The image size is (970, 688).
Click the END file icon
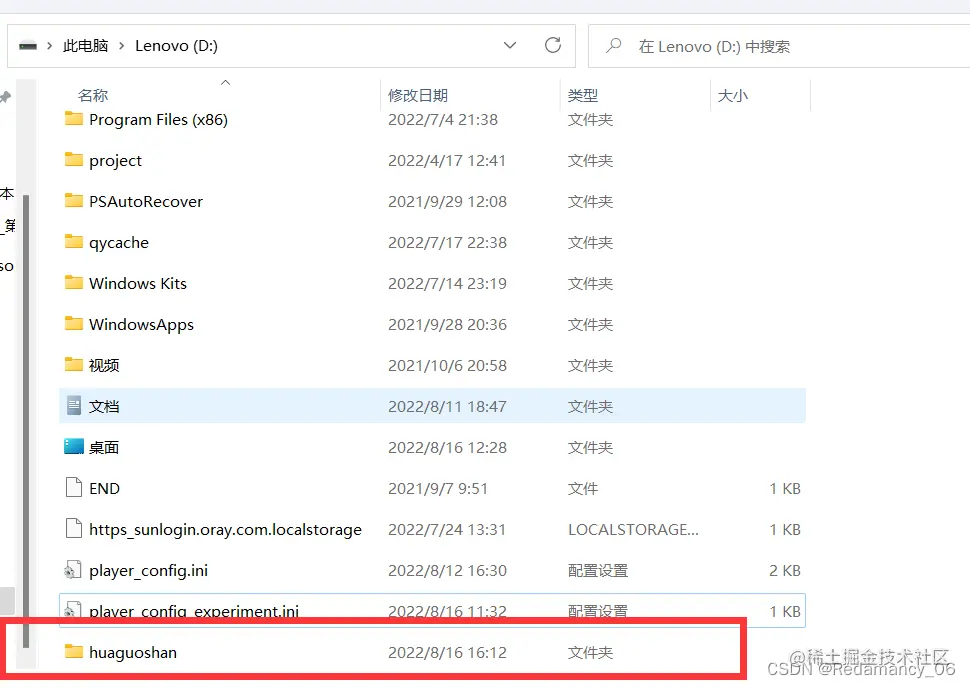coord(74,488)
